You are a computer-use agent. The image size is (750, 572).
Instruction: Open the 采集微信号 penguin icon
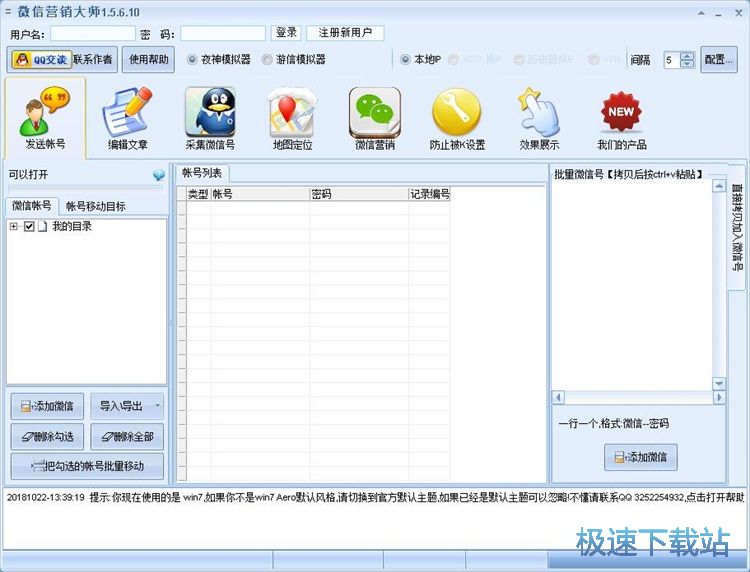coord(210,118)
